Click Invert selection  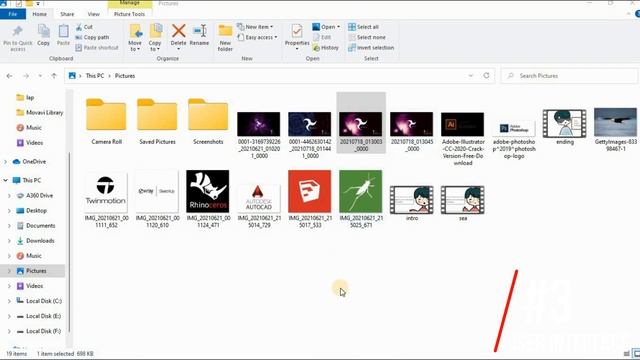371,48
